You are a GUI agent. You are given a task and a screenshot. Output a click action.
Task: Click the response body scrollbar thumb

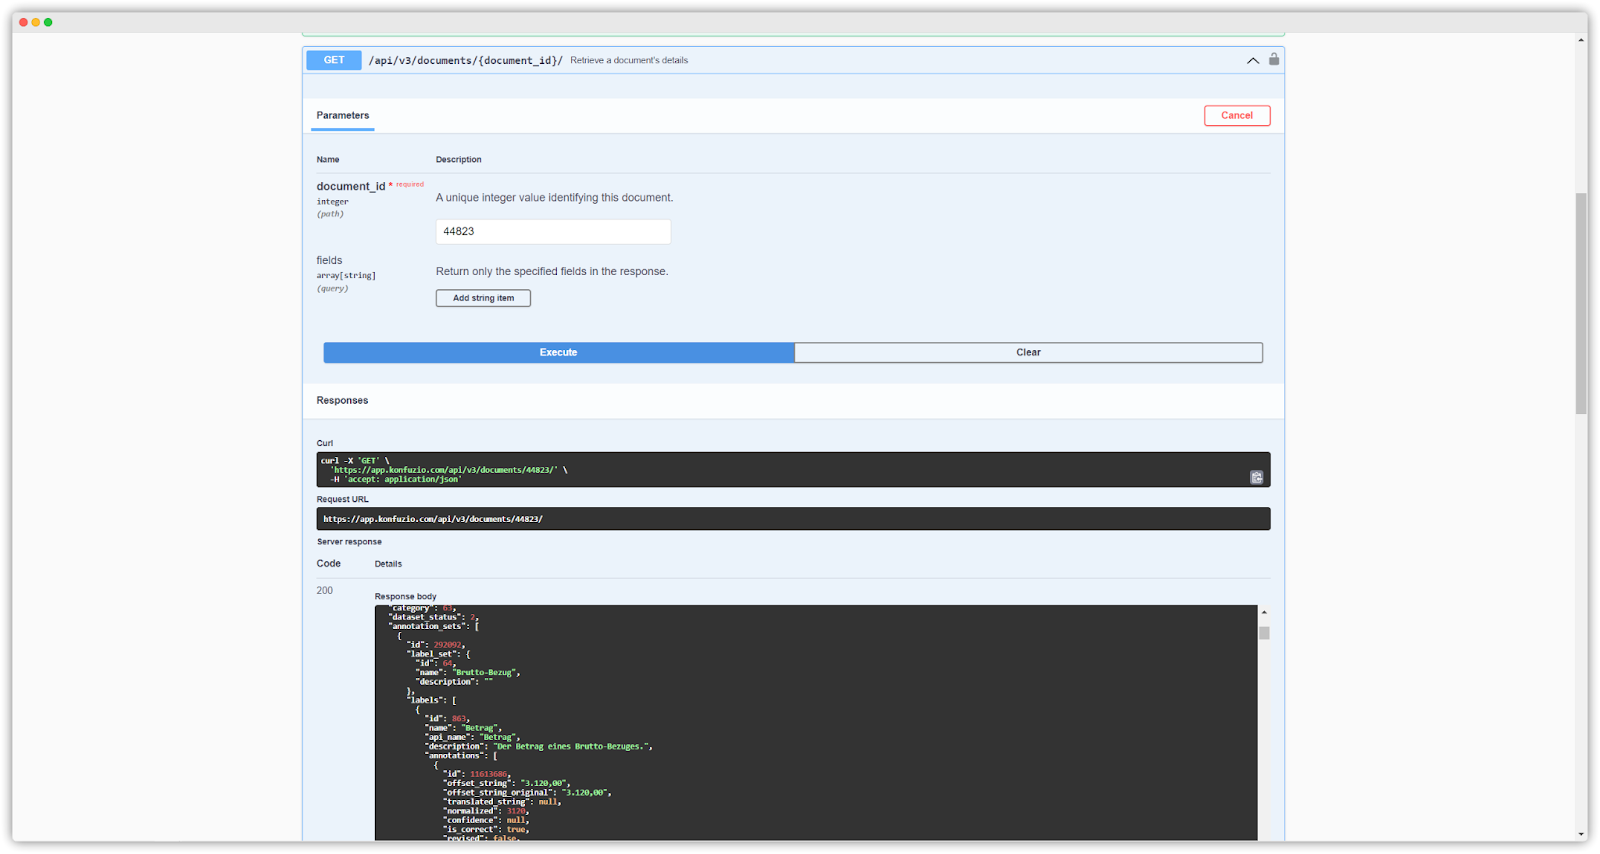pyautogui.click(x=1264, y=633)
